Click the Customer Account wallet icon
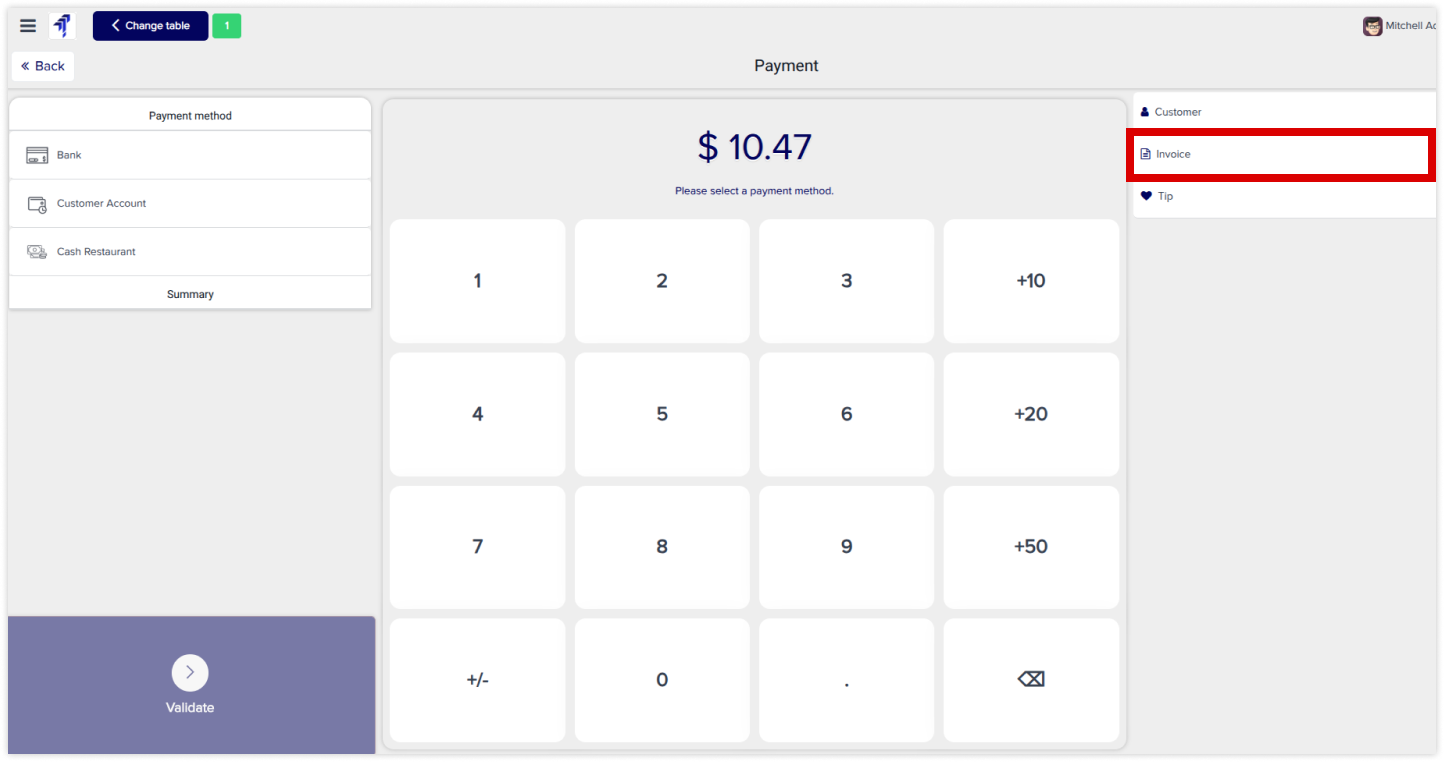1444x762 pixels. [x=37, y=204]
